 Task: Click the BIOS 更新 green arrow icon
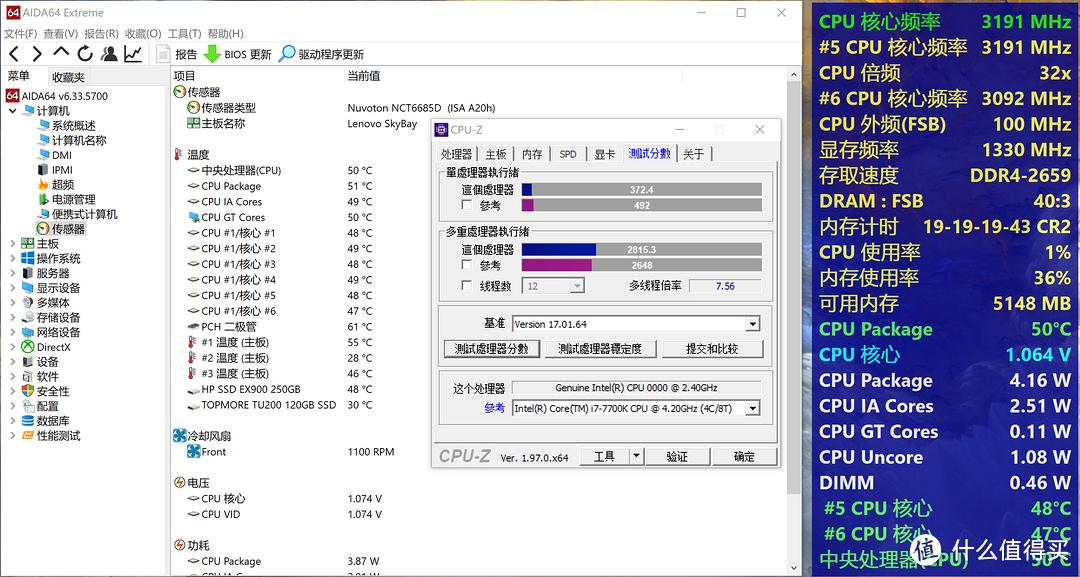[x=213, y=55]
